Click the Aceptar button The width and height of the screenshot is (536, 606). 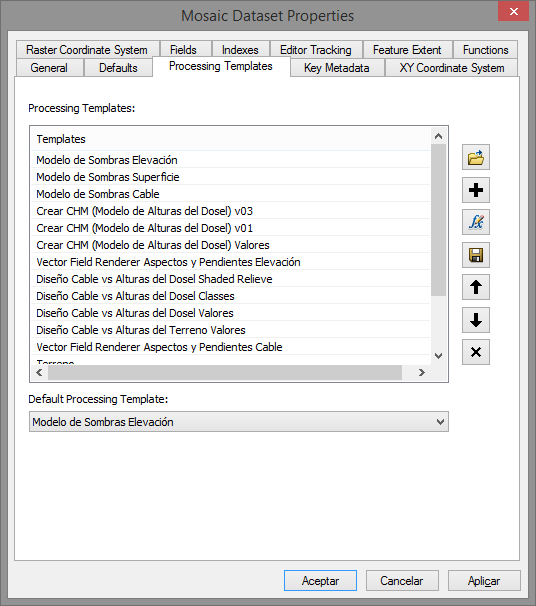(x=320, y=580)
